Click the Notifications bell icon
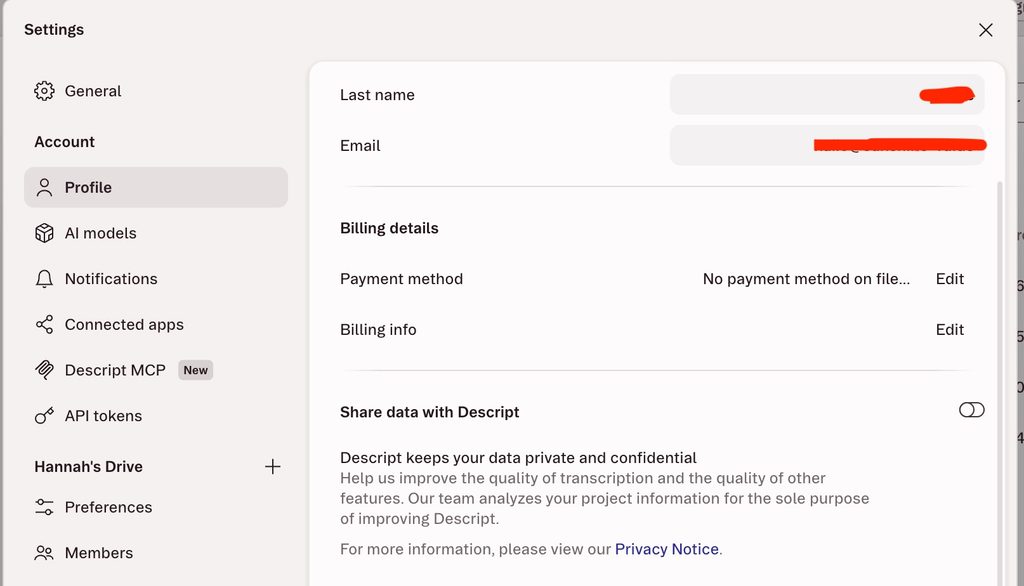The height and width of the screenshot is (586, 1024). coord(44,279)
